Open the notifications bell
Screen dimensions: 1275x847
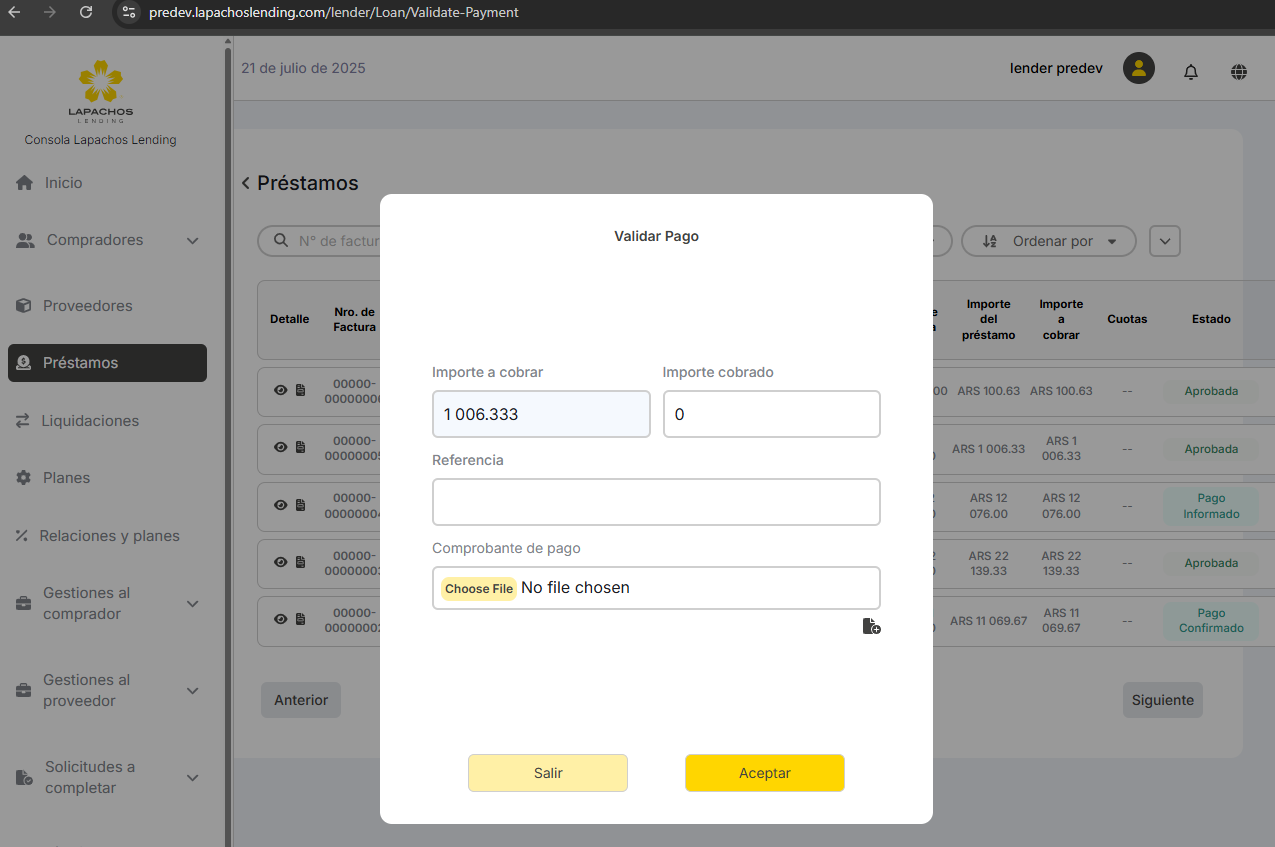(x=1190, y=71)
